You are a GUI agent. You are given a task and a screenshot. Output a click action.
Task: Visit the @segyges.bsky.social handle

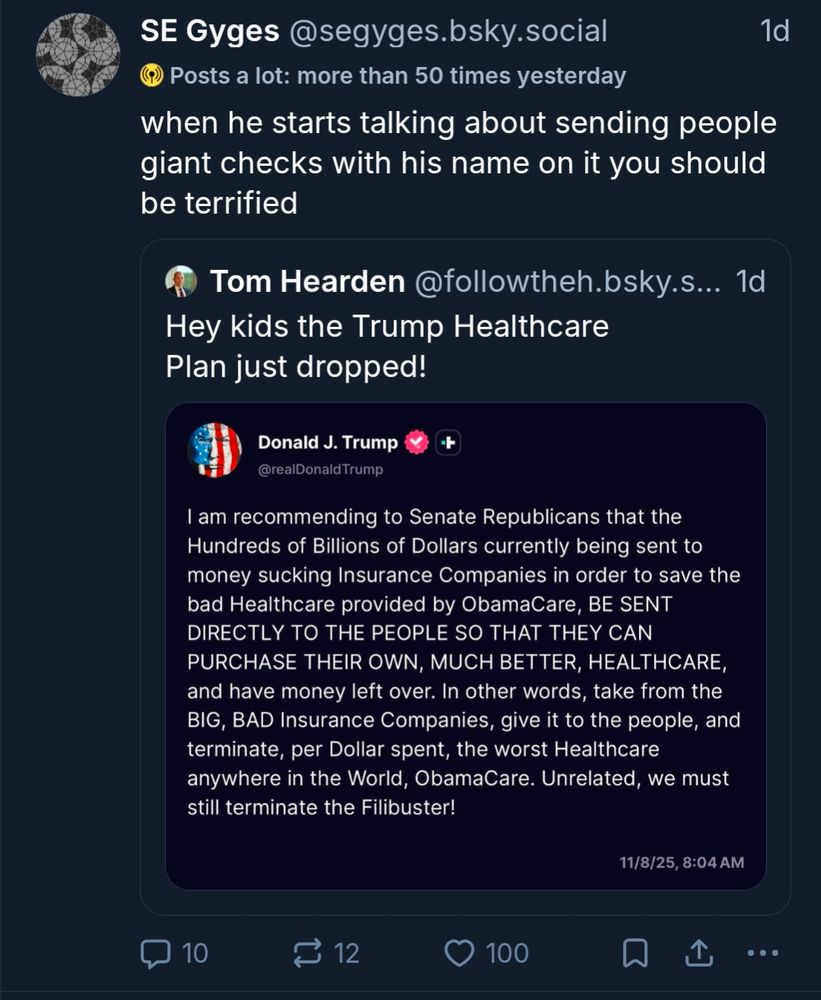click(x=448, y=32)
